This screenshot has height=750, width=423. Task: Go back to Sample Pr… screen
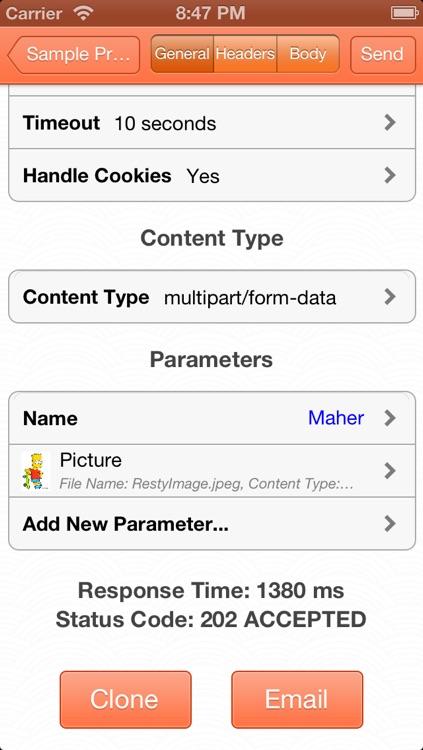tap(74, 54)
